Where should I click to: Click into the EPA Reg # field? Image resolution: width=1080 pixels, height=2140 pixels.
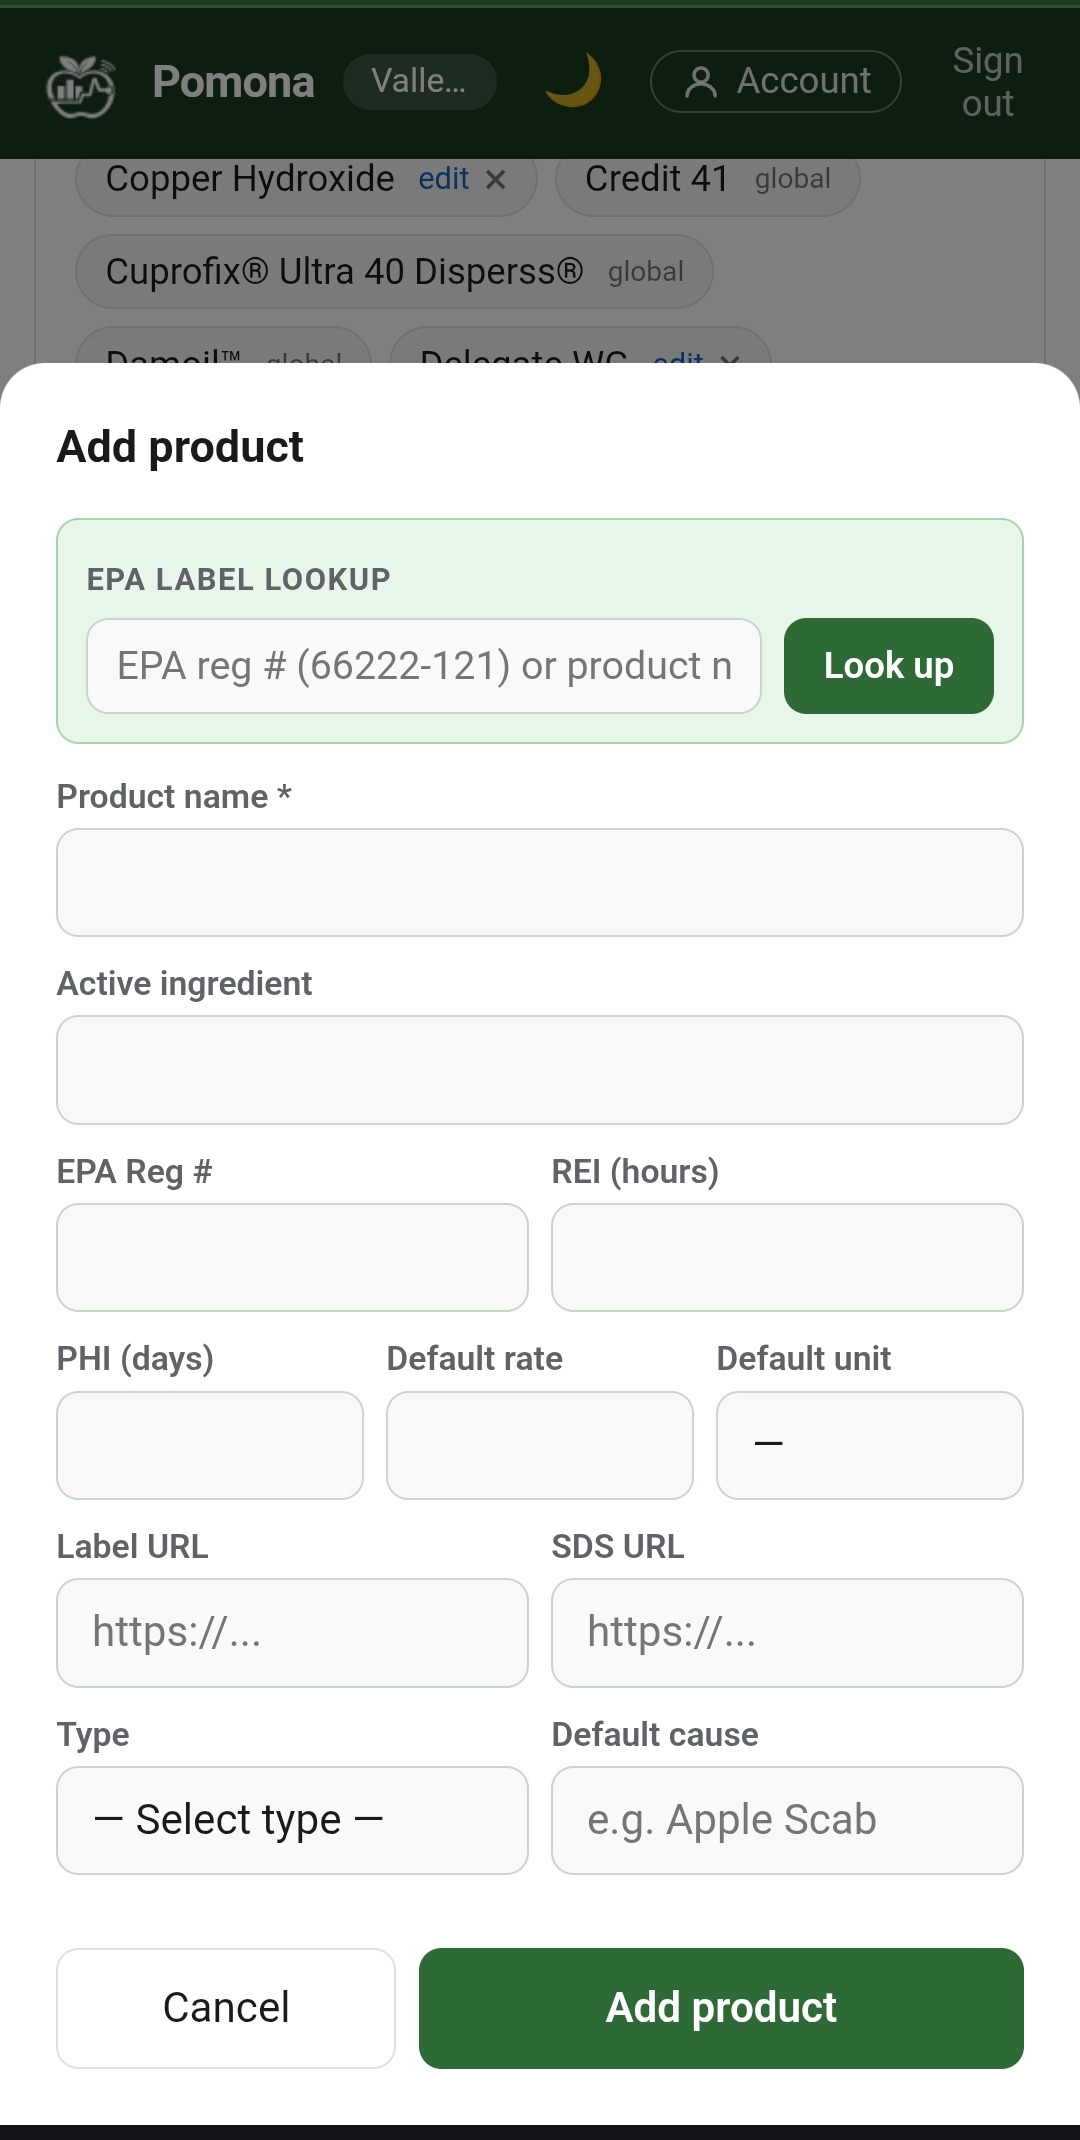292,1257
